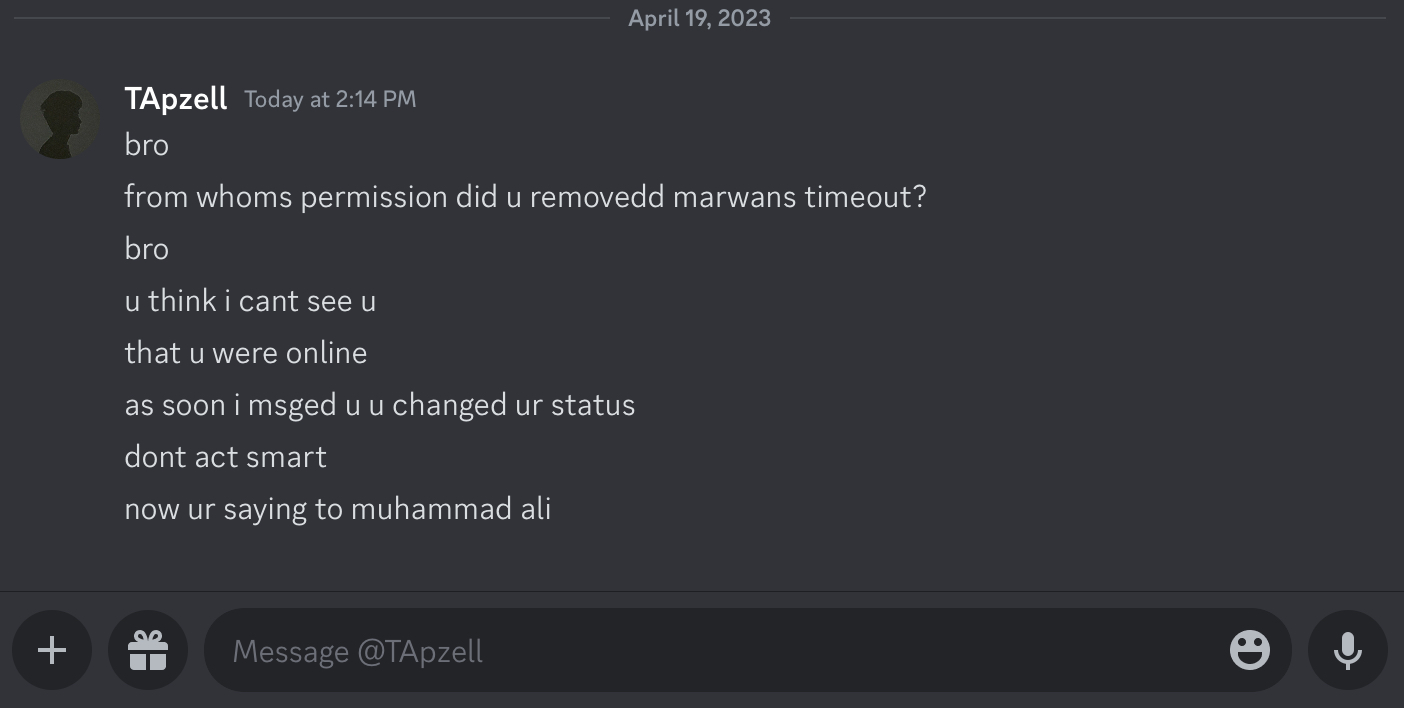Select the message 'that u were online'
Image resolution: width=1404 pixels, height=708 pixels.
246,352
